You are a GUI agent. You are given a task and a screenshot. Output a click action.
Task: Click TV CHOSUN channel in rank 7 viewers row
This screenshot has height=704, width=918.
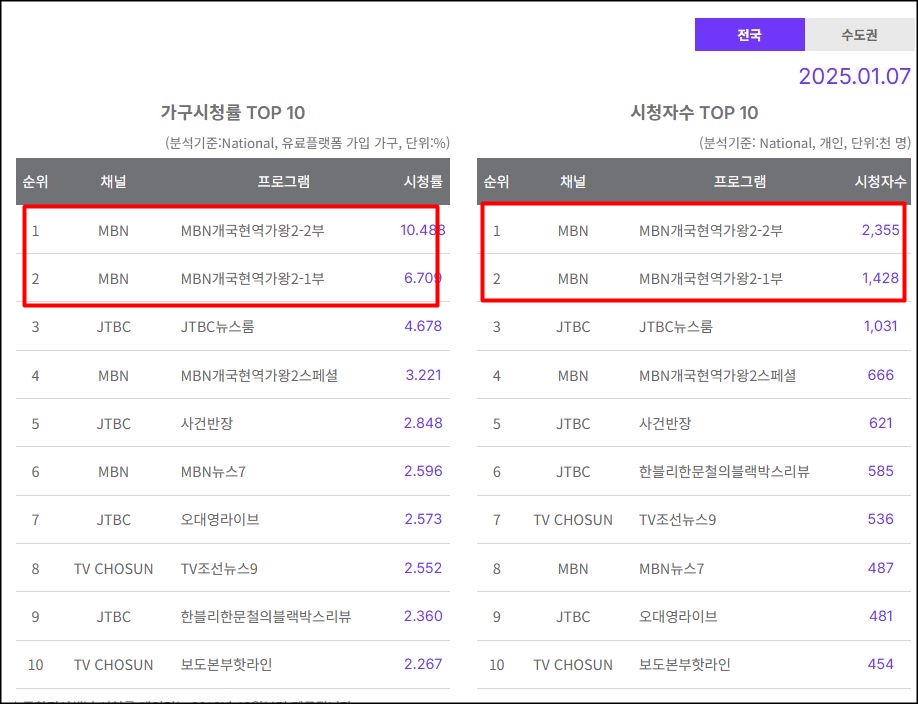tap(573, 520)
